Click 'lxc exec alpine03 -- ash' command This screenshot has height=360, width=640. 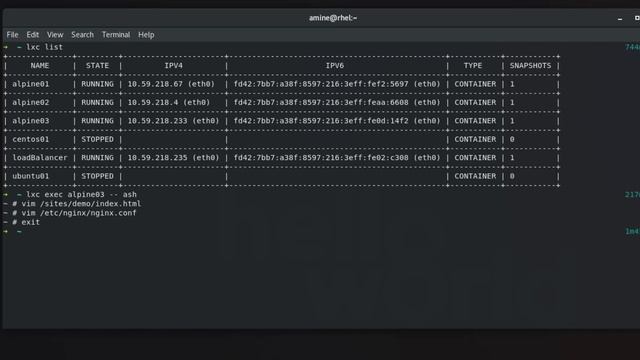[81, 194]
